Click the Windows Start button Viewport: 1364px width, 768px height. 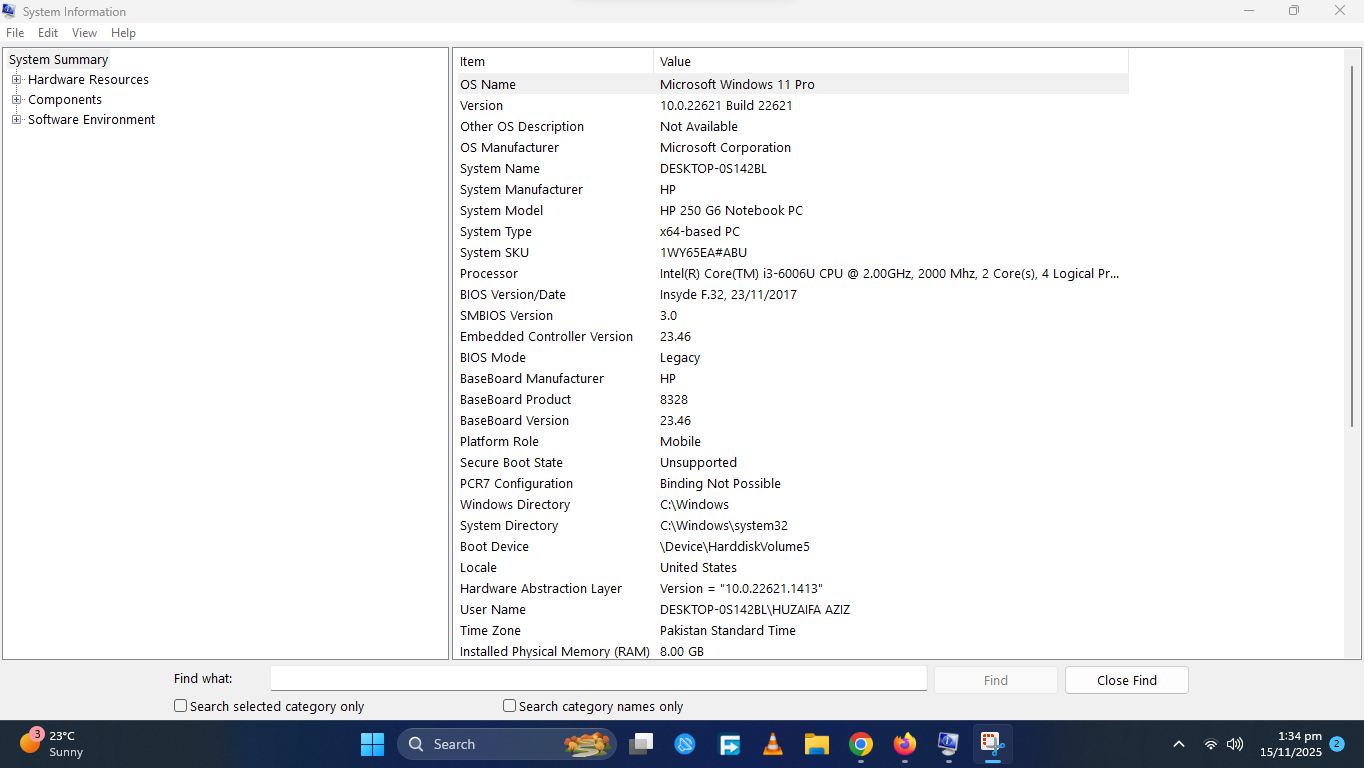point(372,744)
